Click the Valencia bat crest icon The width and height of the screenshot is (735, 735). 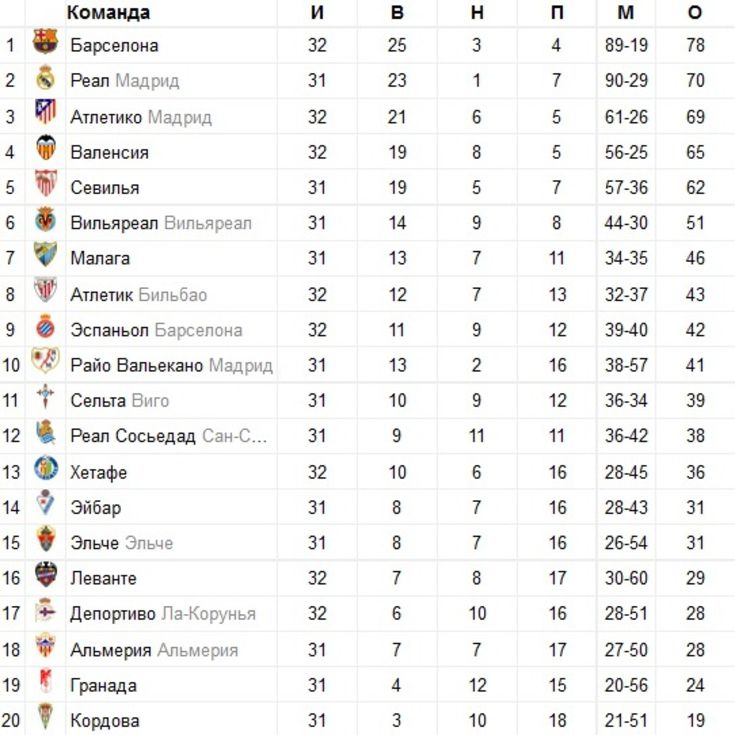click(45, 147)
